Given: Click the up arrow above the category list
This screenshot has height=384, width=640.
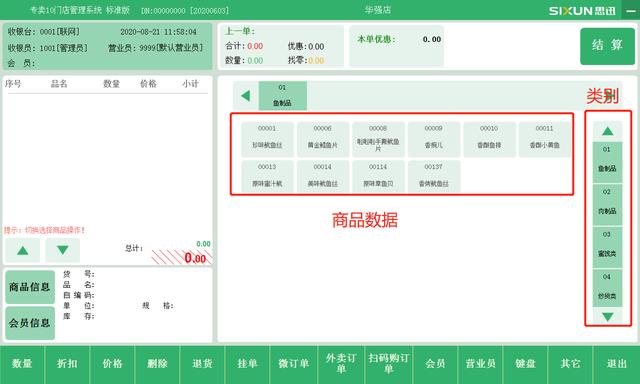Looking at the screenshot, I should point(607,131).
